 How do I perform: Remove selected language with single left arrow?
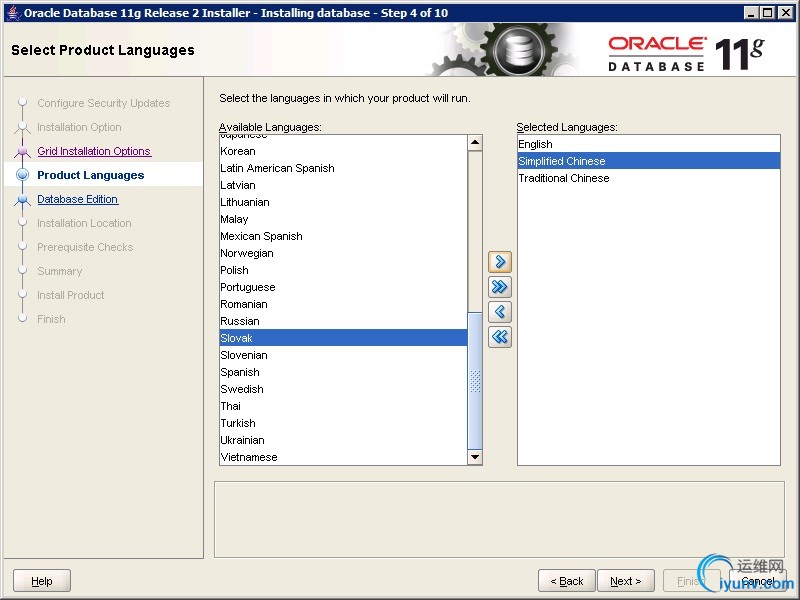pyautogui.click(x=499, y=312)
